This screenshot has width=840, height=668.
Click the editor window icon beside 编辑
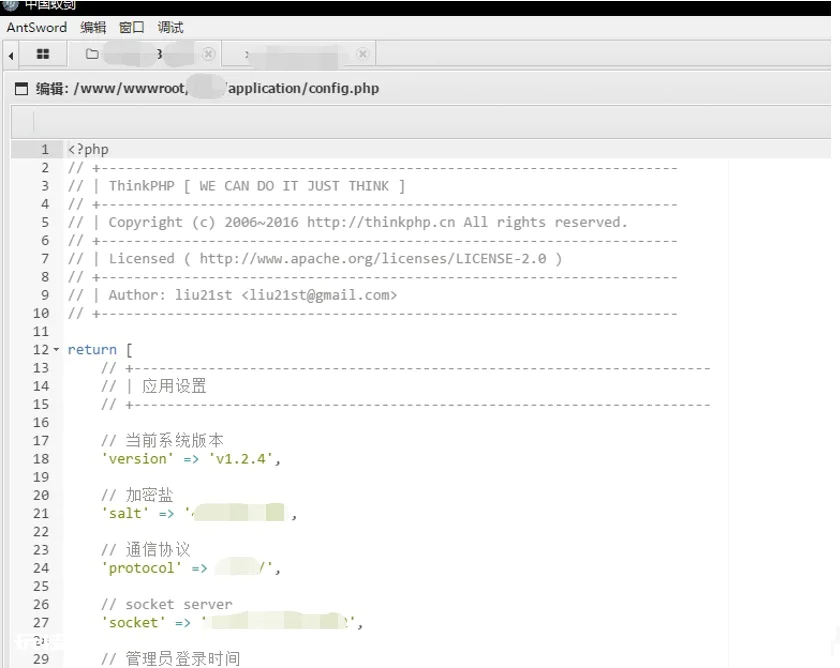point(21,88)
